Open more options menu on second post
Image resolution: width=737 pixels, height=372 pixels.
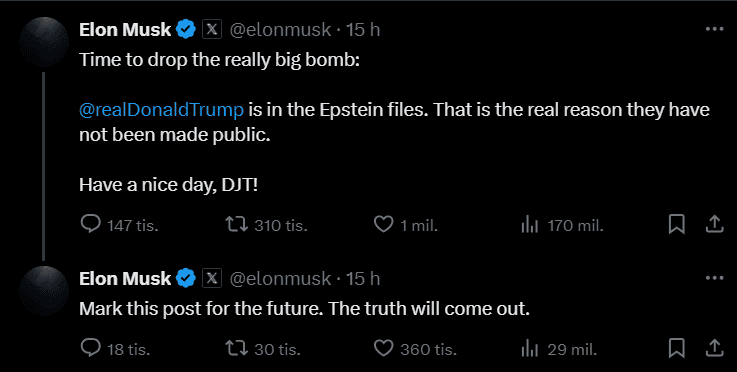pos(714,278)
